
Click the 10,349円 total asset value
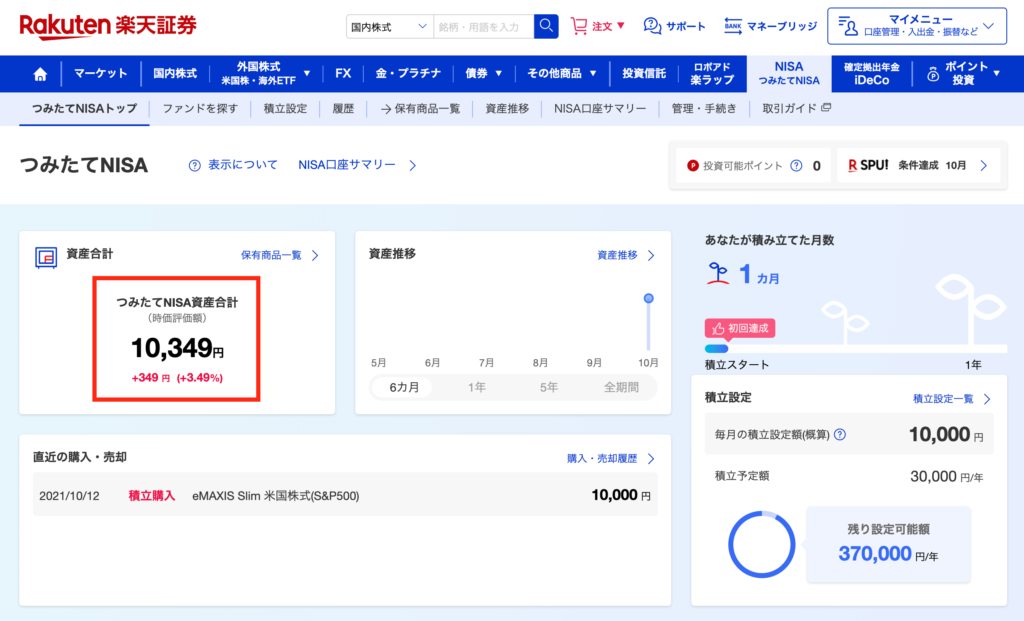click(177, 349)
